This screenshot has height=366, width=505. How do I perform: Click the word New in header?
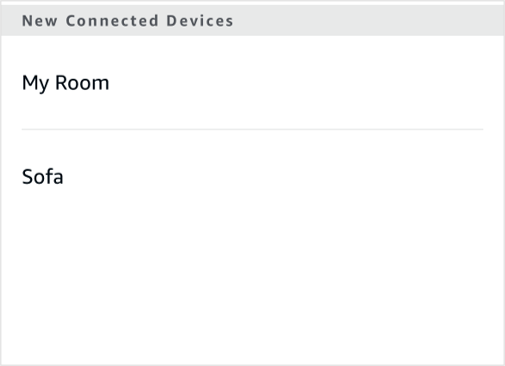coord(40,21)
